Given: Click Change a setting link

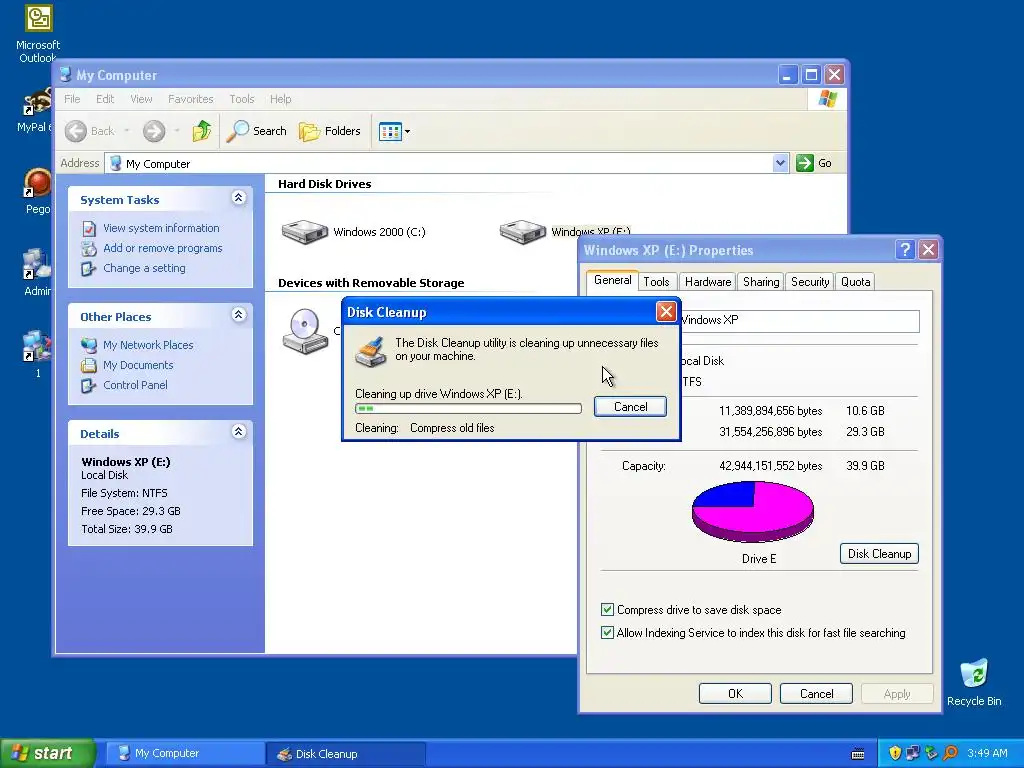Looking at the screenshot, I should (144, 268).
